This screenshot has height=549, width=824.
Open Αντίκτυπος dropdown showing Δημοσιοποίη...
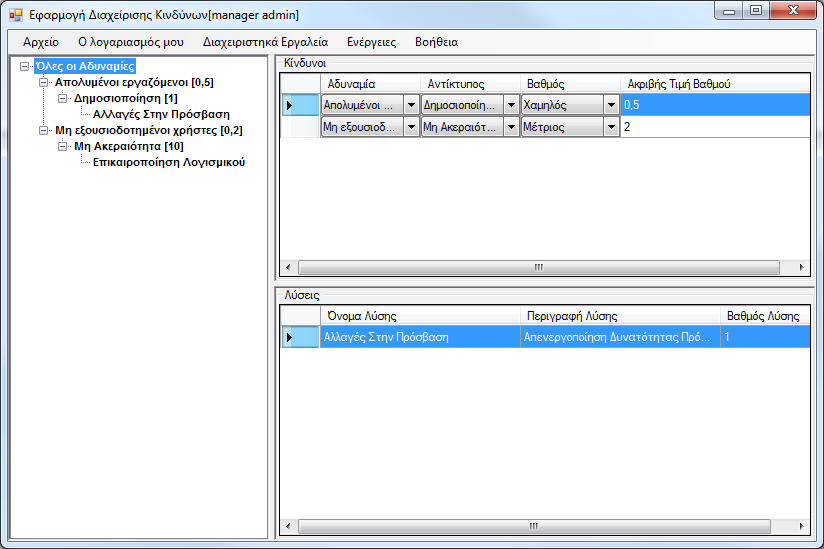tap(511, 105)
